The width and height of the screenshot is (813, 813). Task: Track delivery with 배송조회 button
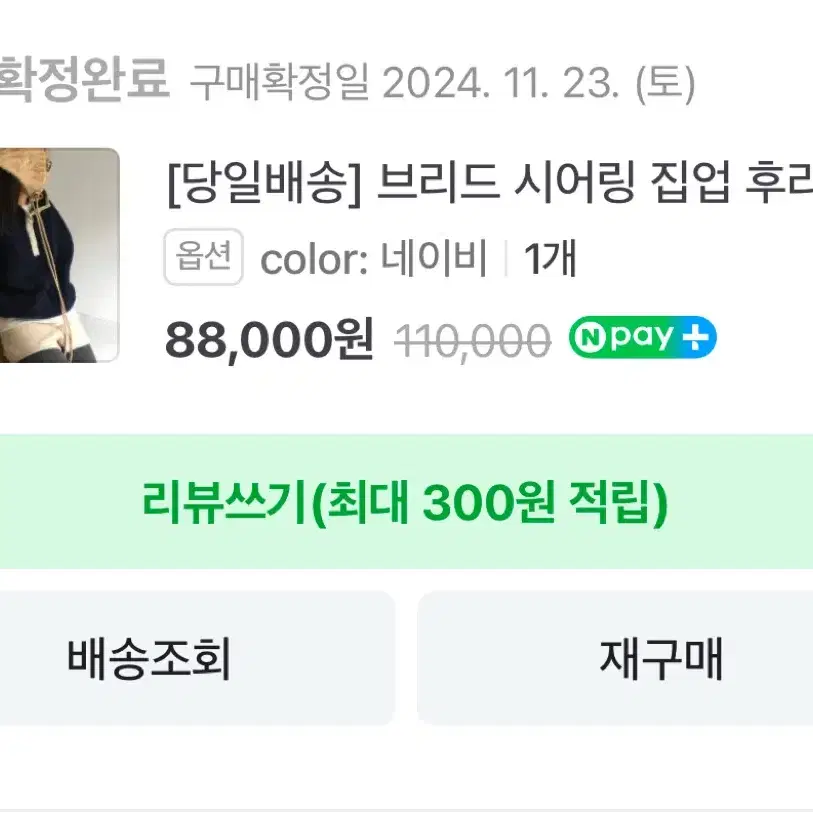(x=197, y=658)
